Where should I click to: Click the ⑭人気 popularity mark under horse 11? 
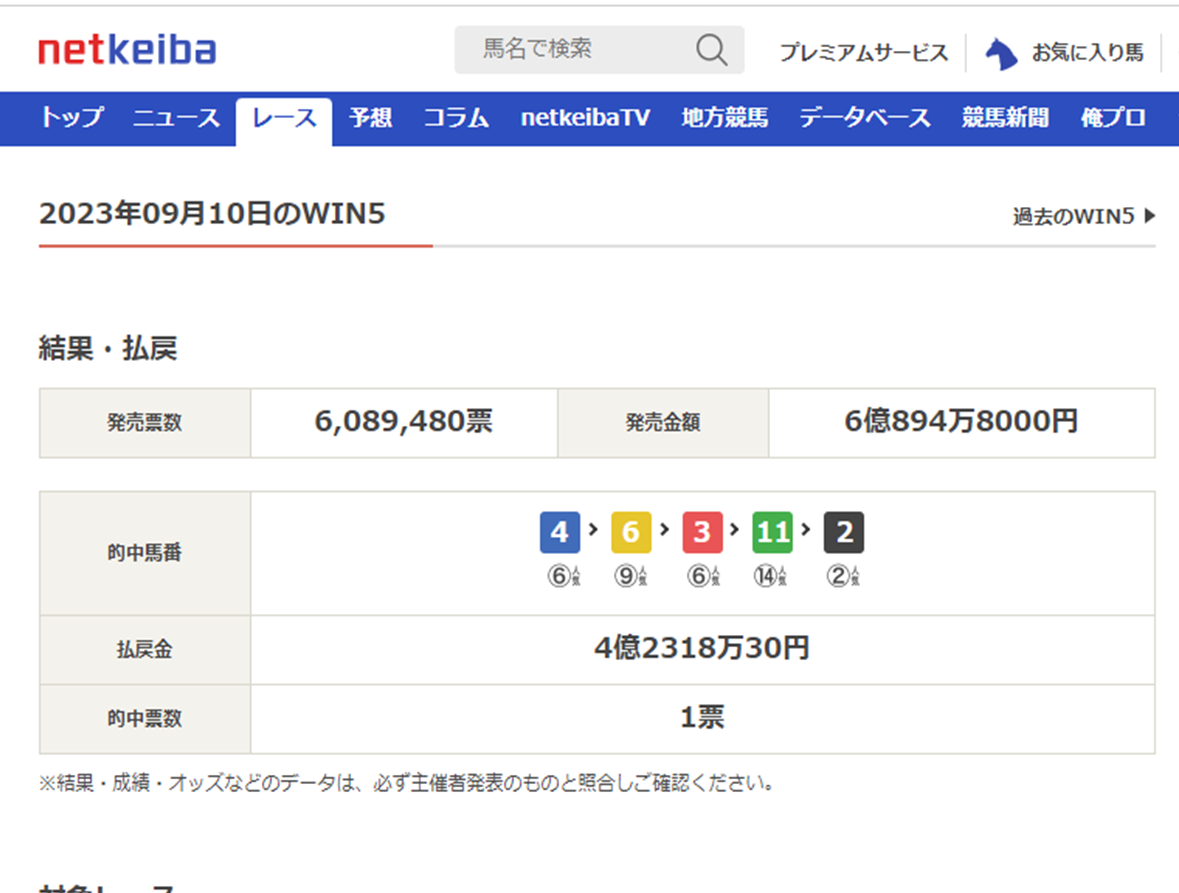771,574
